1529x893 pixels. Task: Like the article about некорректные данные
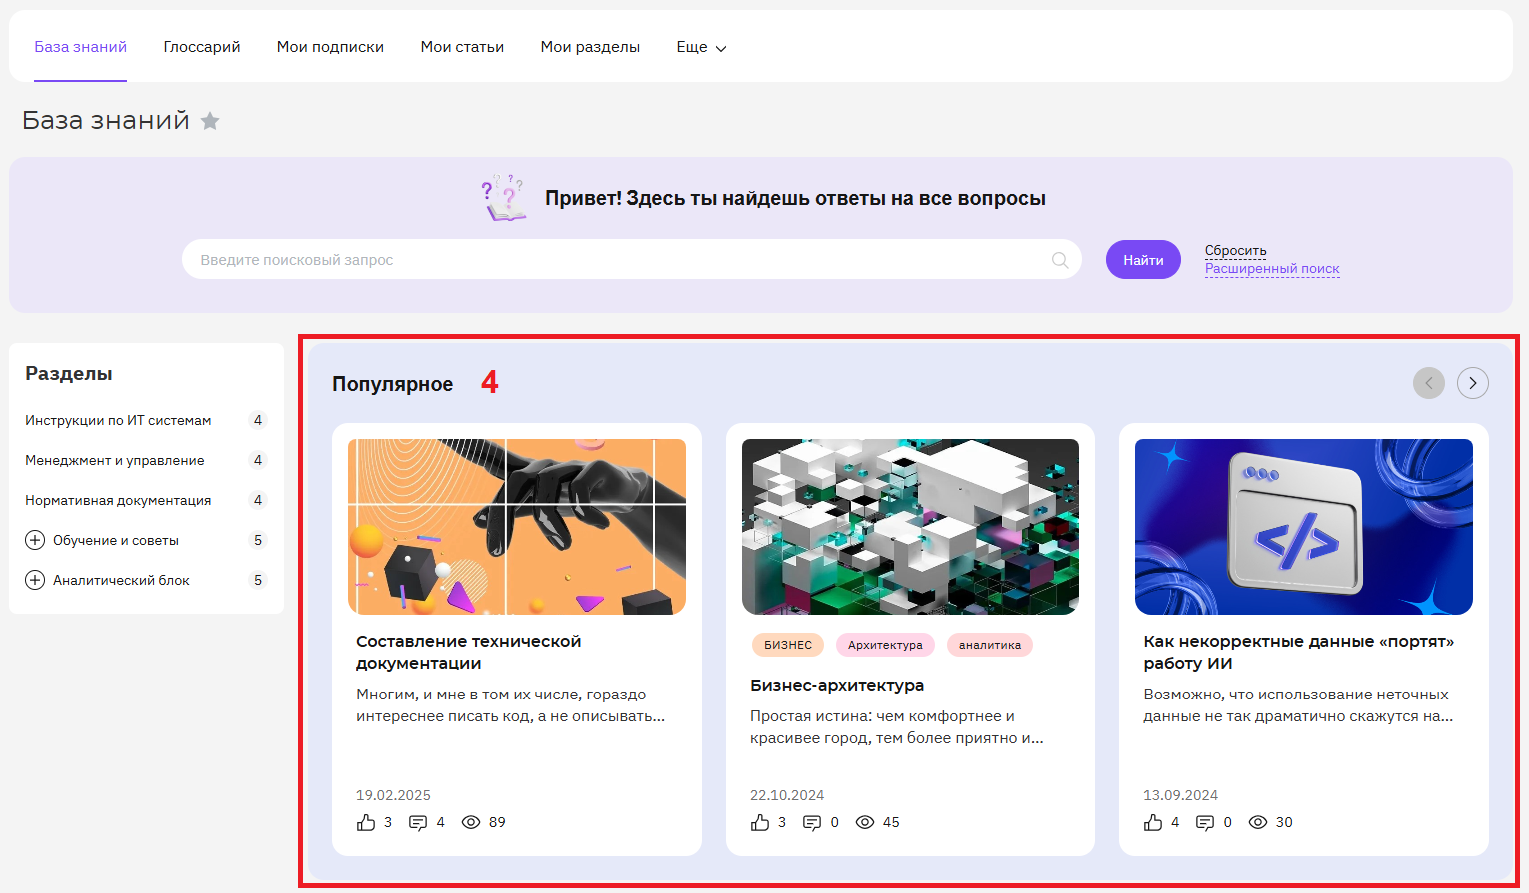(x=1153, y=822)
